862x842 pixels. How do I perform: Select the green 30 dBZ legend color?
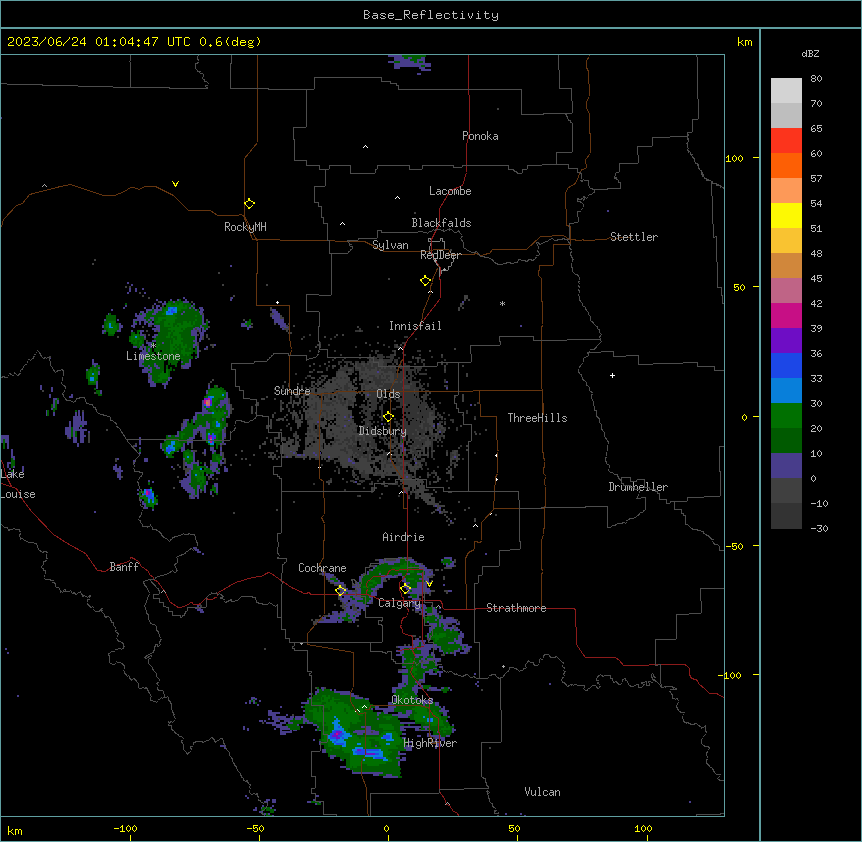tap(786, 416)
